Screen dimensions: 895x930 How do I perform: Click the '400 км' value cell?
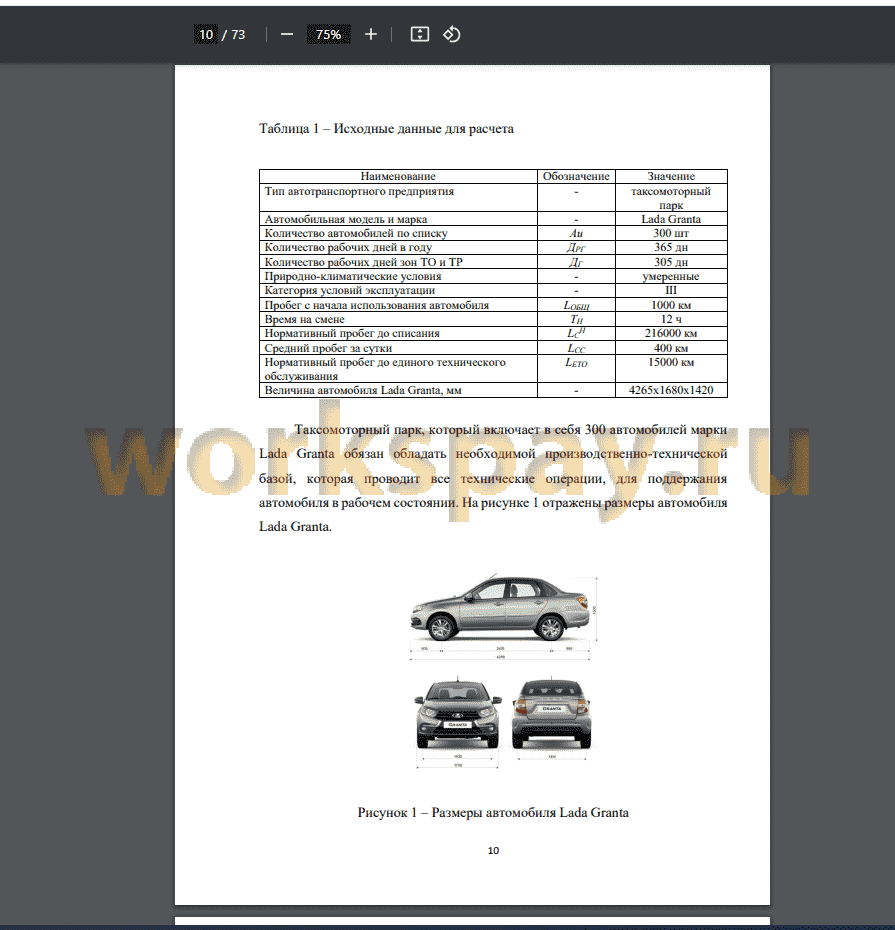pyautogui.click(x=671, y=348)
